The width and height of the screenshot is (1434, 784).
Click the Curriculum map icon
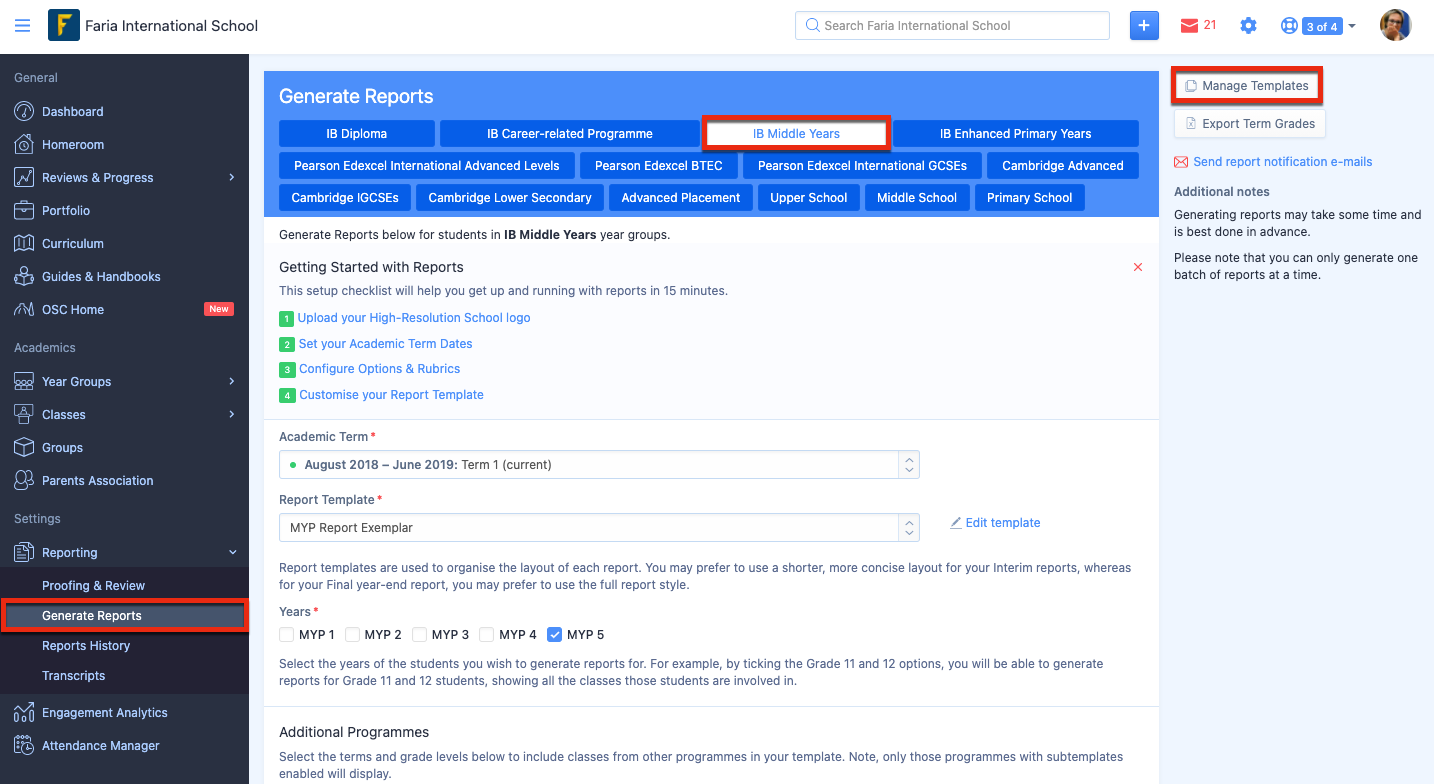pos(24,243)
